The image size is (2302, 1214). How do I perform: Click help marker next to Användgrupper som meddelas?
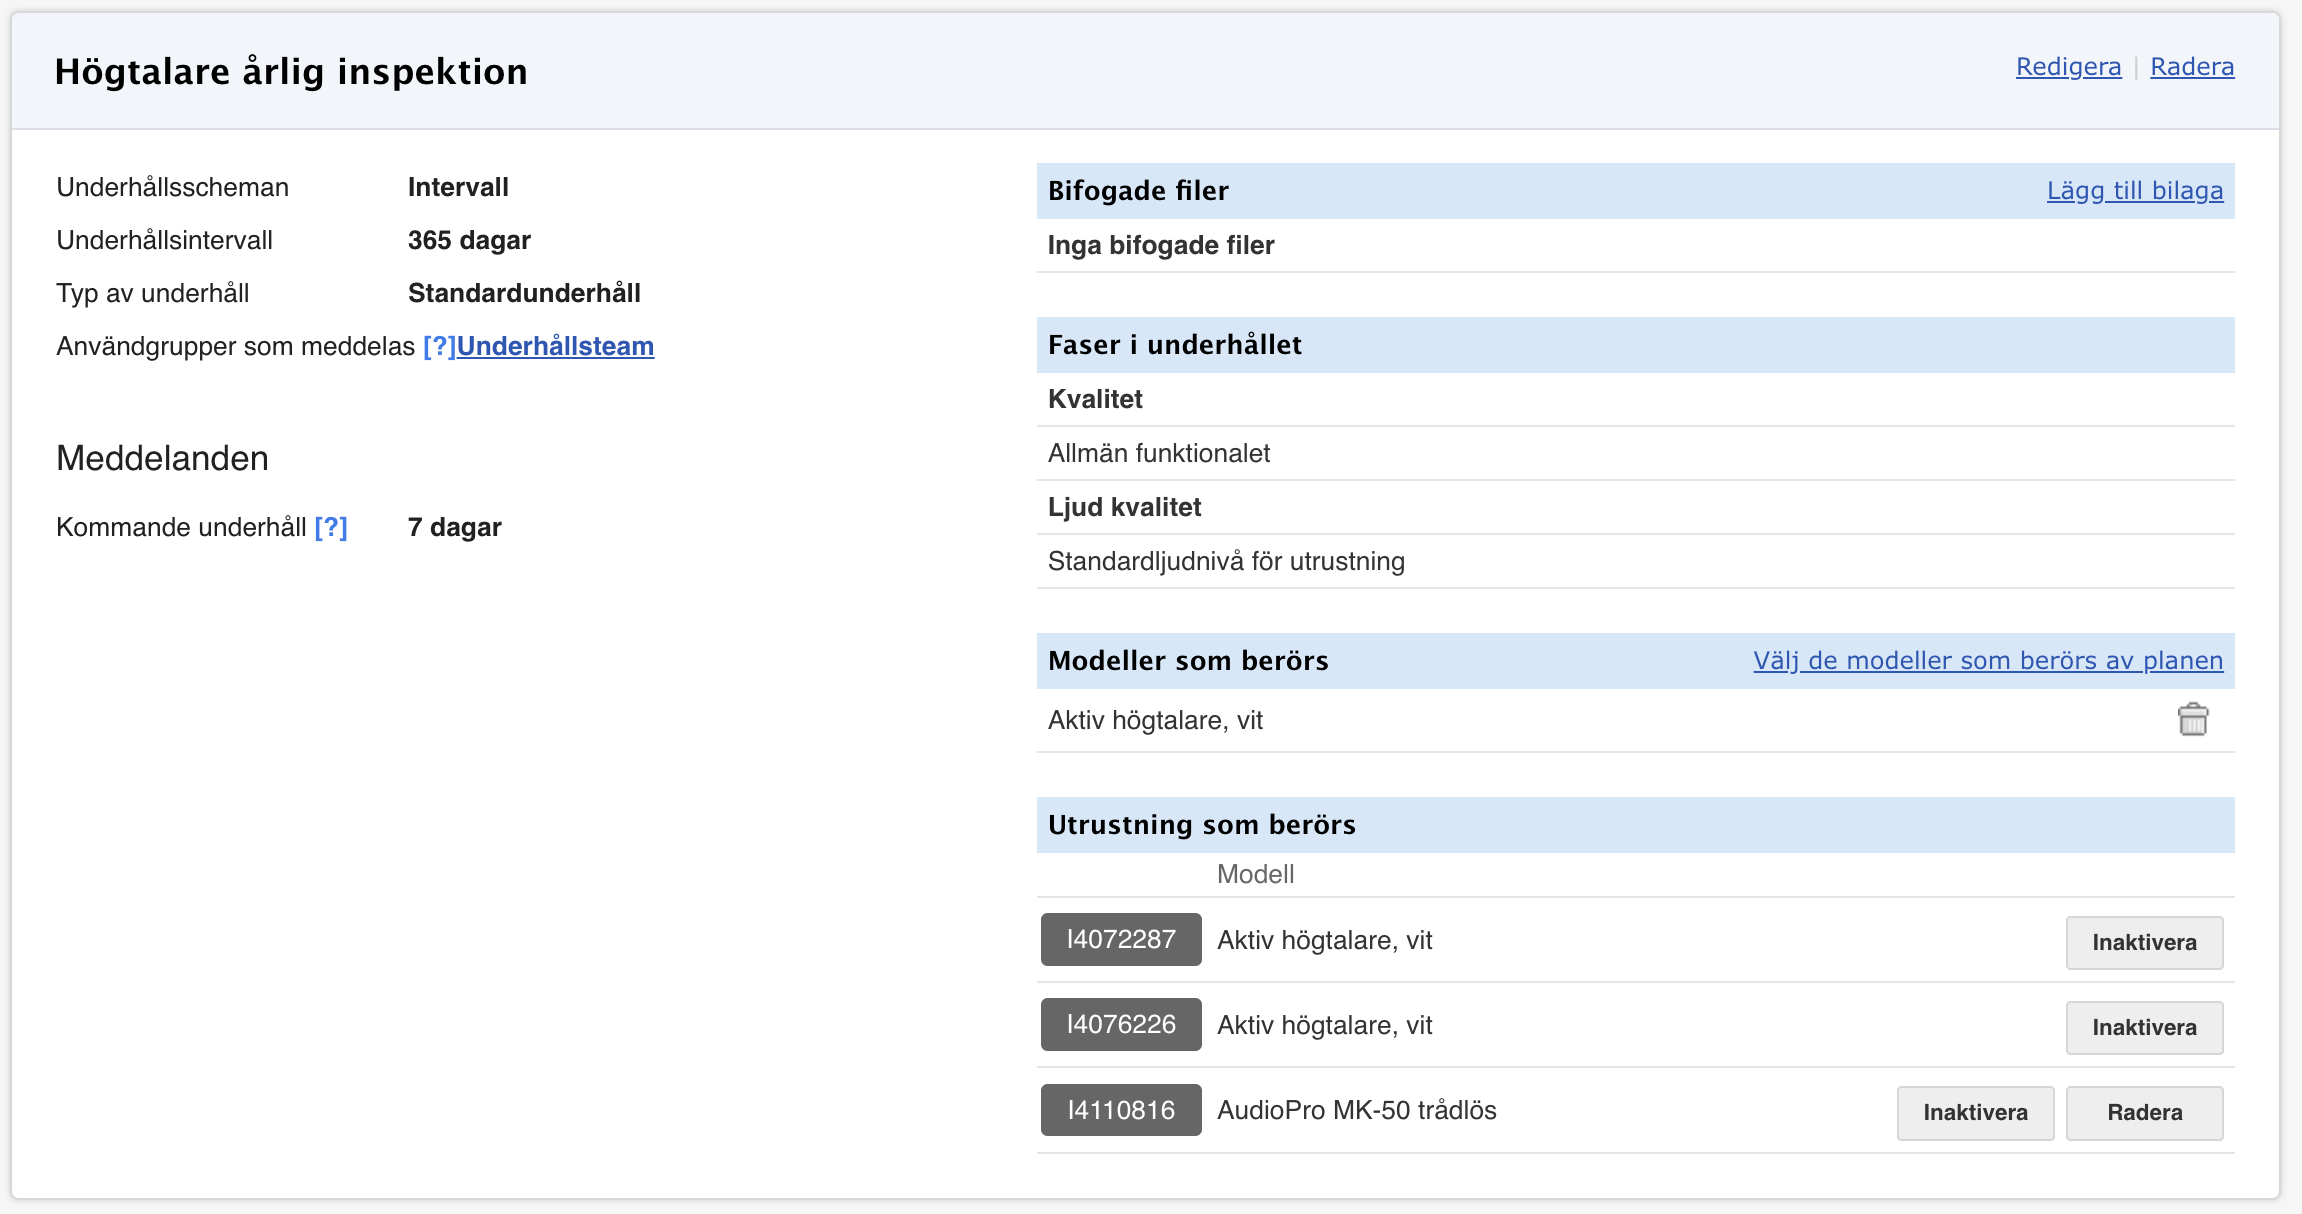click(439, 346)
